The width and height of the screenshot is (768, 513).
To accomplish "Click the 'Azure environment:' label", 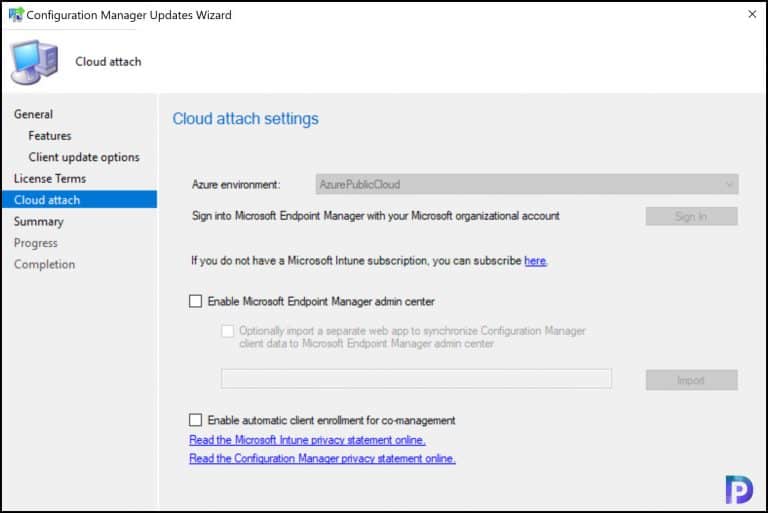I will pos(236,185).
